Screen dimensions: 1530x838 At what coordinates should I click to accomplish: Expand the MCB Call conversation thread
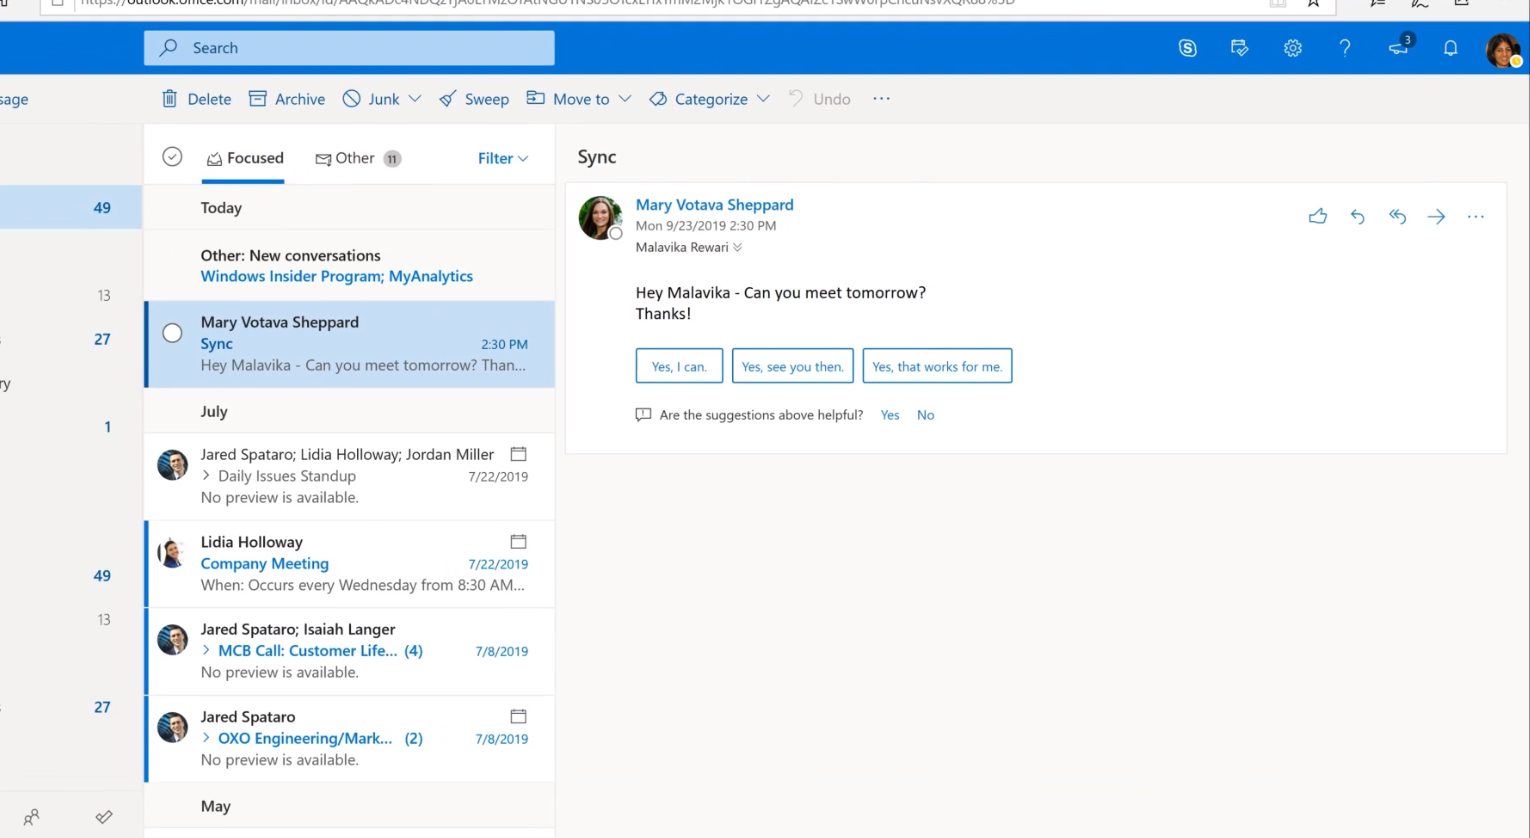pos(206,650)
